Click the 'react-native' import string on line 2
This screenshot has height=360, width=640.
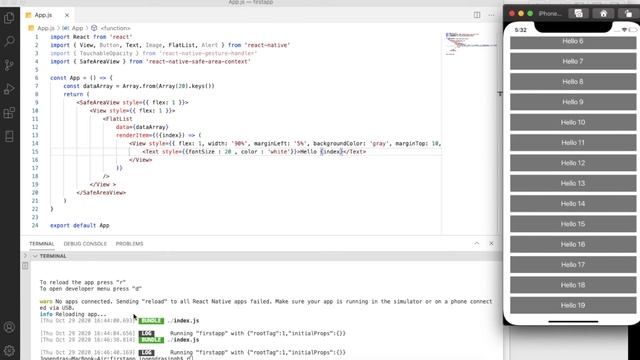click(267, 45)
